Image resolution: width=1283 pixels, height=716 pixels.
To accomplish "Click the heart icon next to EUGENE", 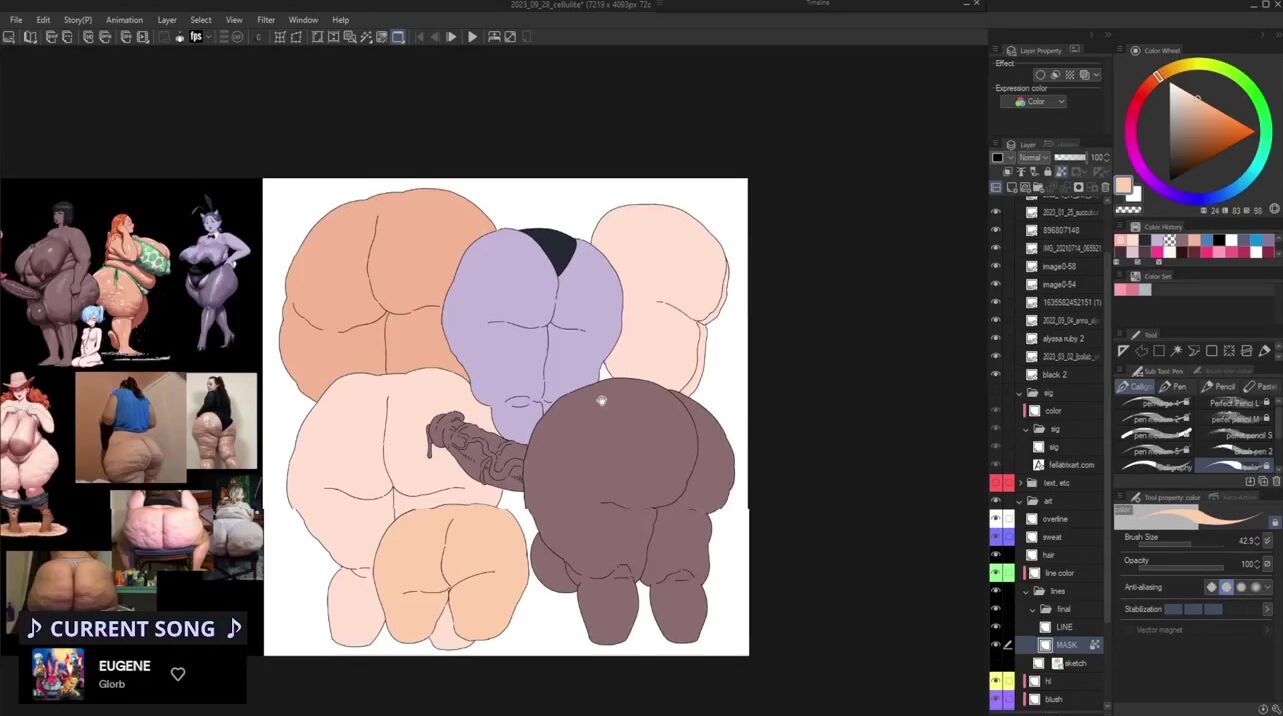I will (x=178, y=674).
